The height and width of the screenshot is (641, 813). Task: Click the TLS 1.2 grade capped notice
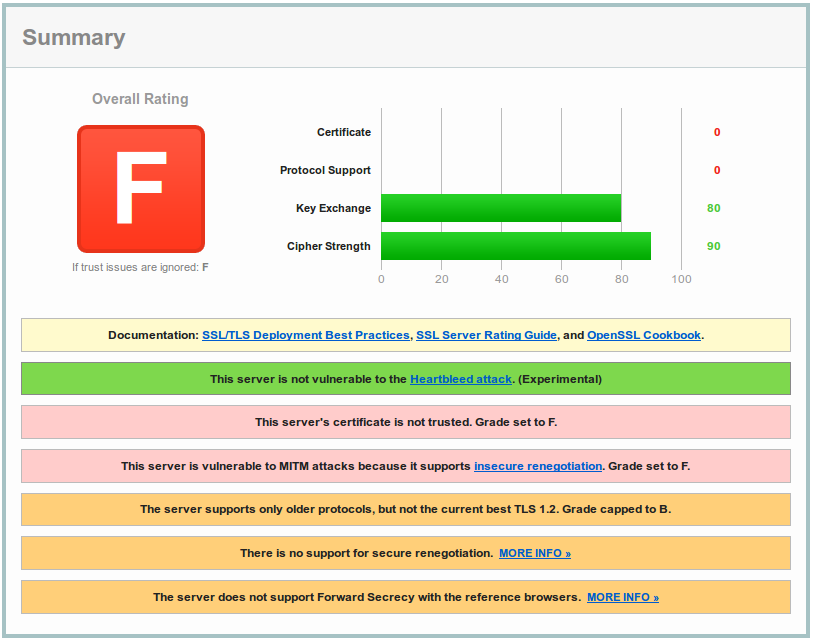tap(406, 509)
